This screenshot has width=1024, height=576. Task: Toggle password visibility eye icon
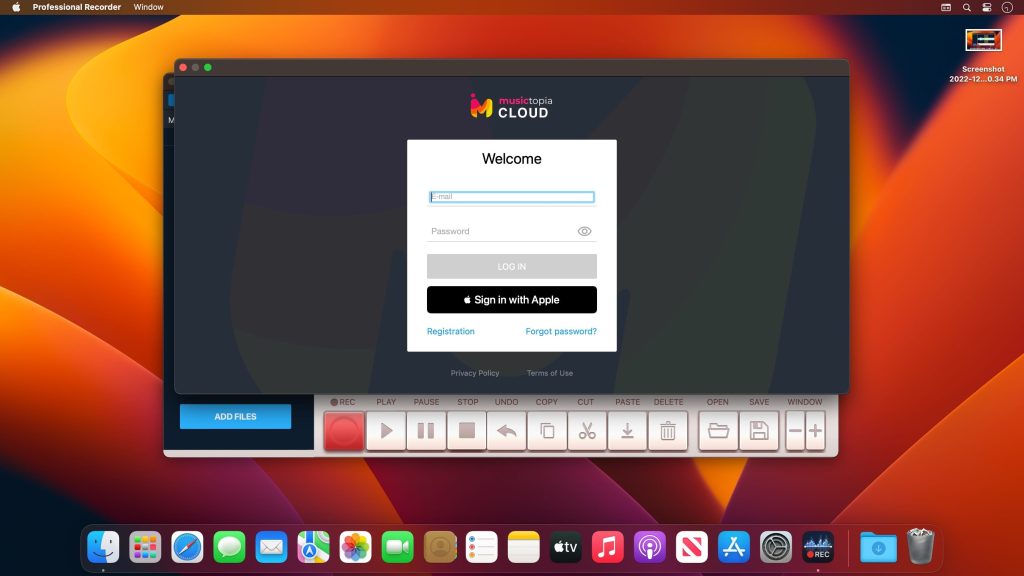point(585,231)
